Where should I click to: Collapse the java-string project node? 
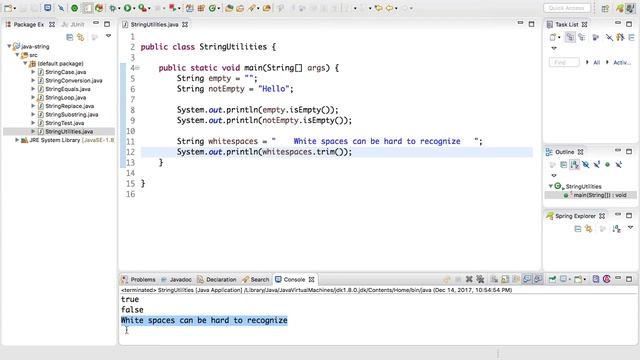pos(9,46)
